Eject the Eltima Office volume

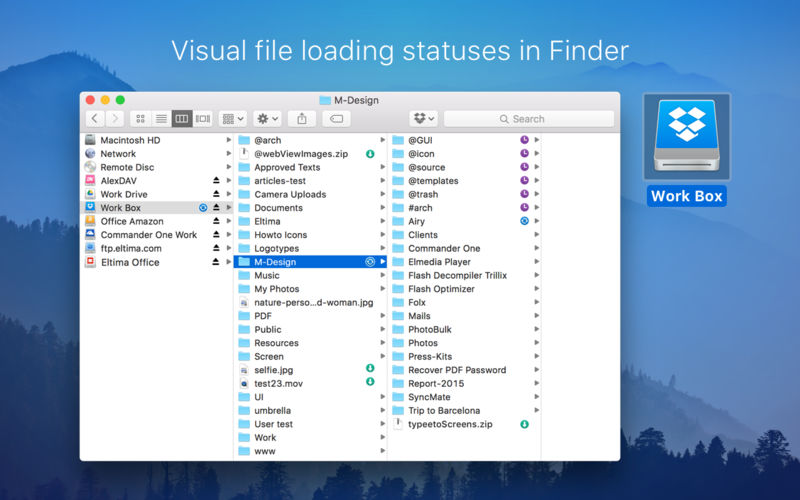click(216, 262)
